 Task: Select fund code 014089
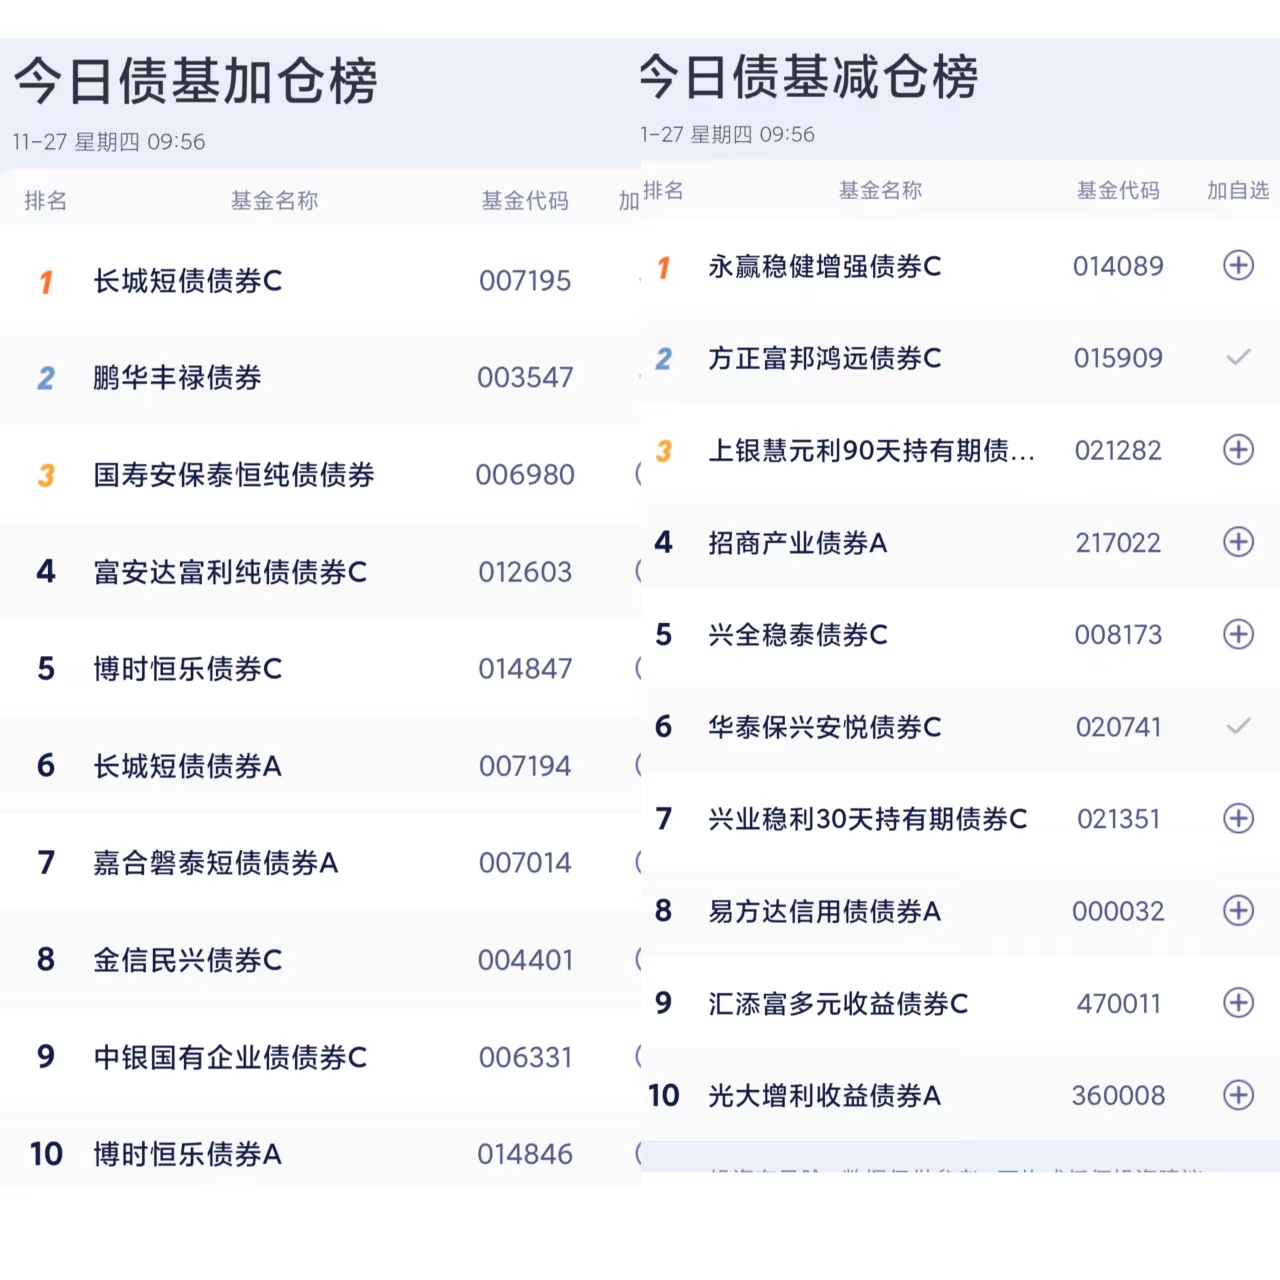click(x=1118, y=266)
